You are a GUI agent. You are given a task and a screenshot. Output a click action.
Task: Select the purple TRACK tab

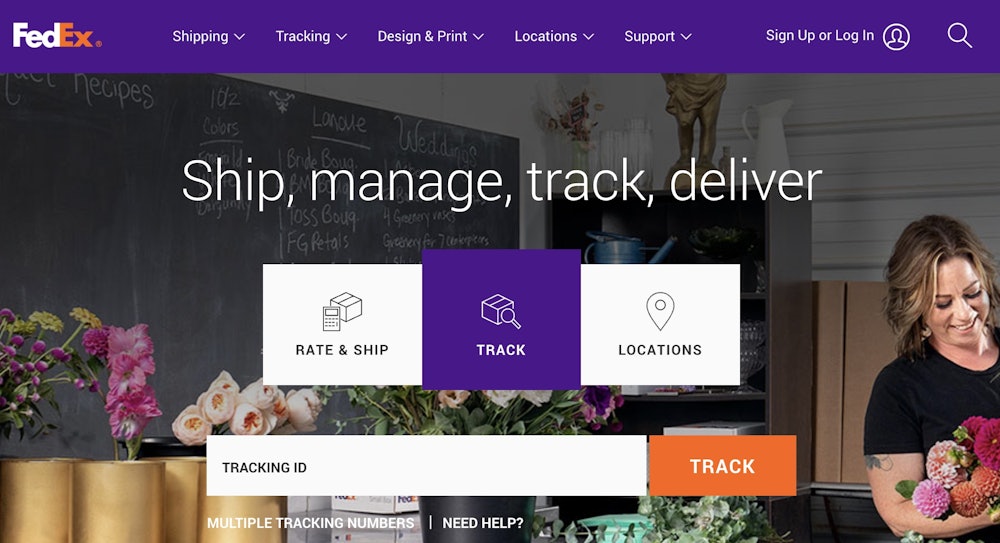pyautogui.click(x=501, y=319)
